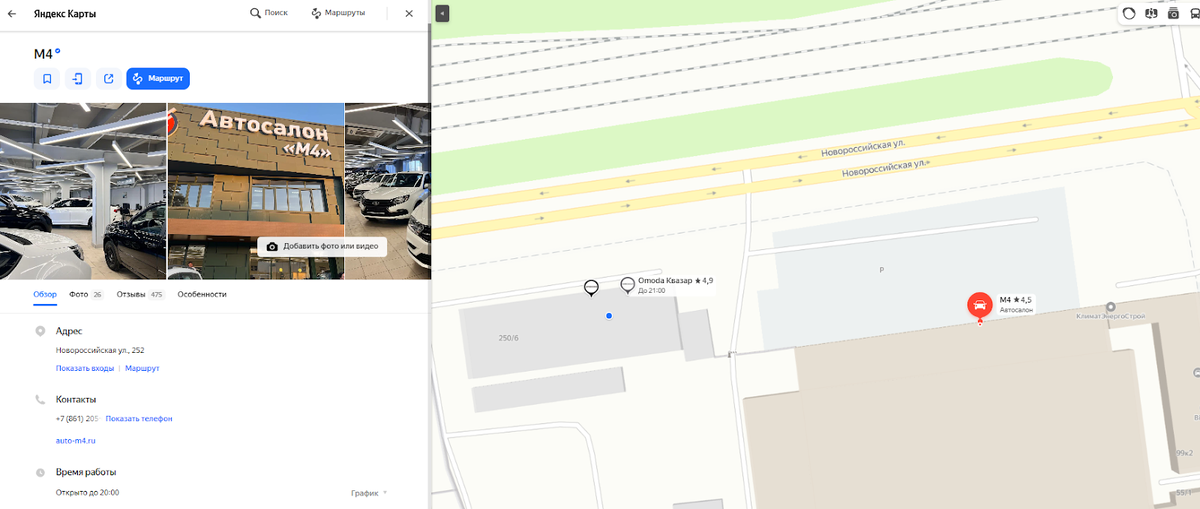
Task: Click the Omoda Квазар map marker pin
Action: (x=627, y=285)
